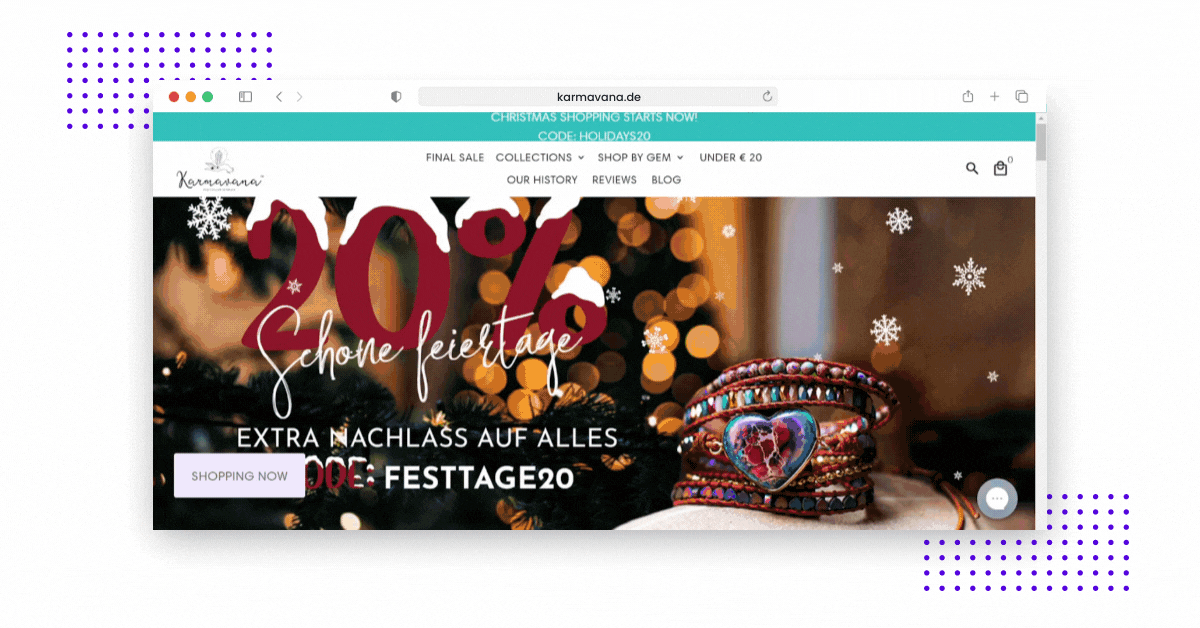Image resolution: width=1200 pixels, height=628 pixels.
Task: Expand the Shop by Gem dropdown
Action: (641, 157)
